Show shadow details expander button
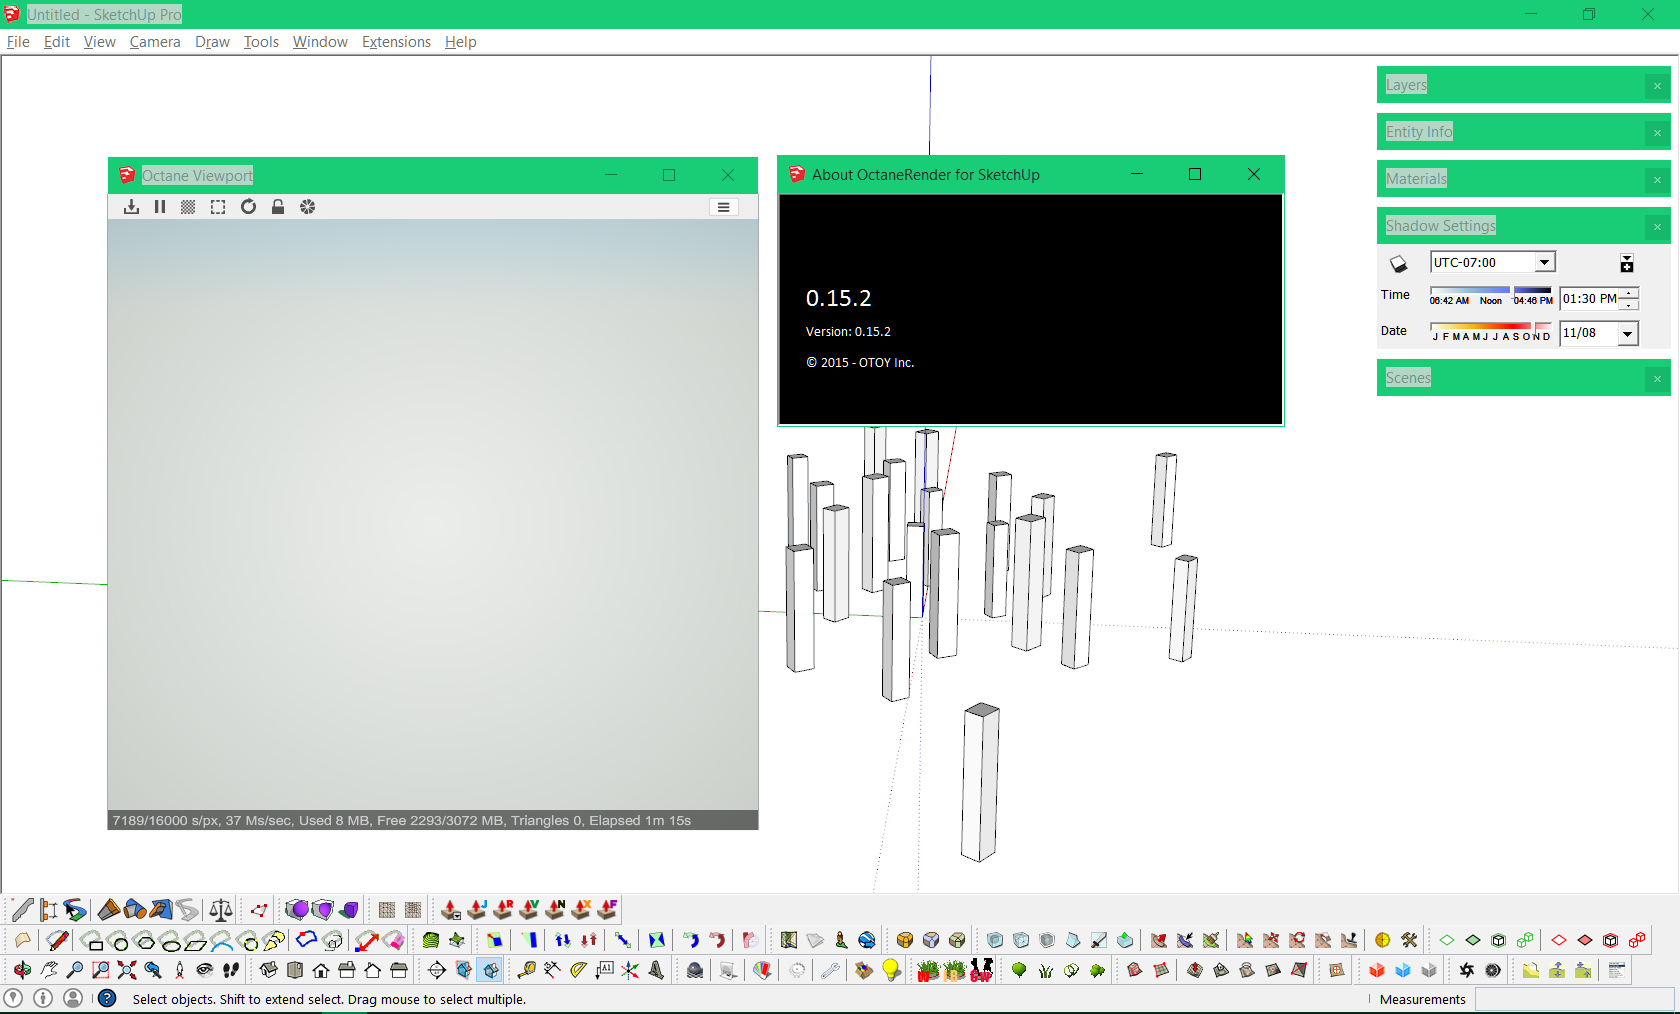The image size is (1680, 1014). pyautogui.click(x=1627, y=263)
